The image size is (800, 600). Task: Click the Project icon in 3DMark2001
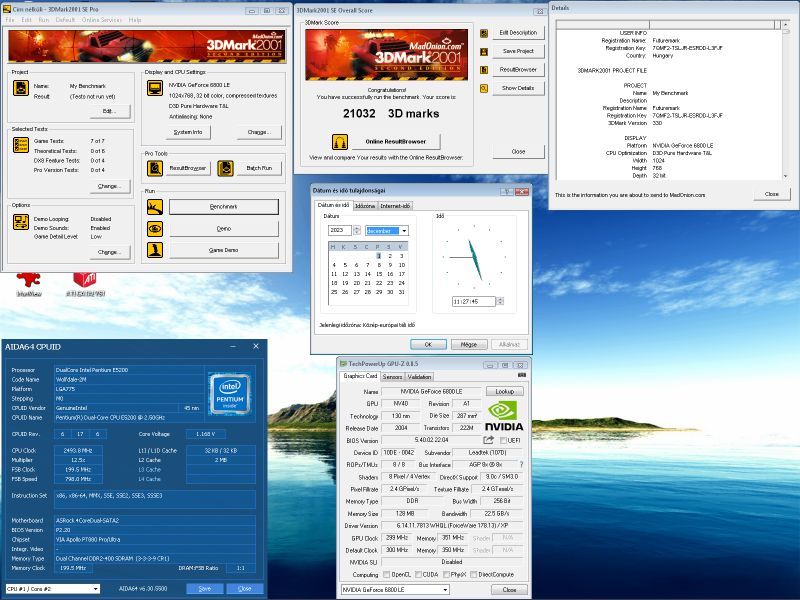[x=21, y=88]
